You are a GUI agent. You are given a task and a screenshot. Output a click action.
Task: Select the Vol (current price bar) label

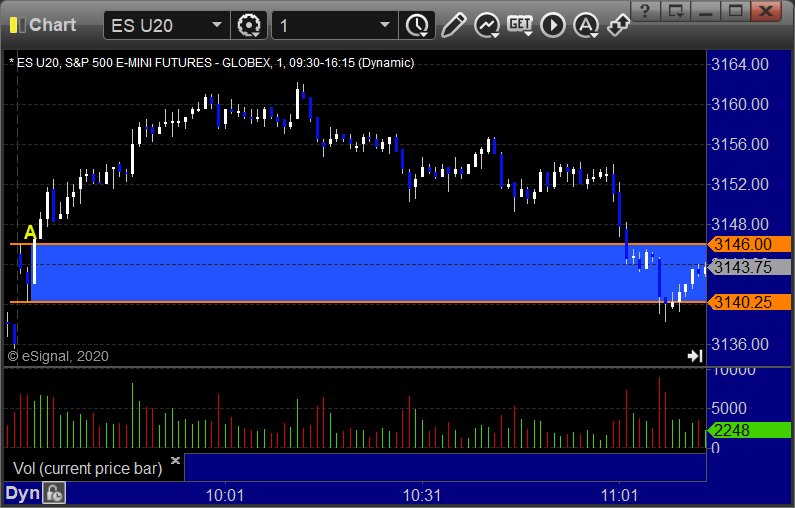coord(87,468)
